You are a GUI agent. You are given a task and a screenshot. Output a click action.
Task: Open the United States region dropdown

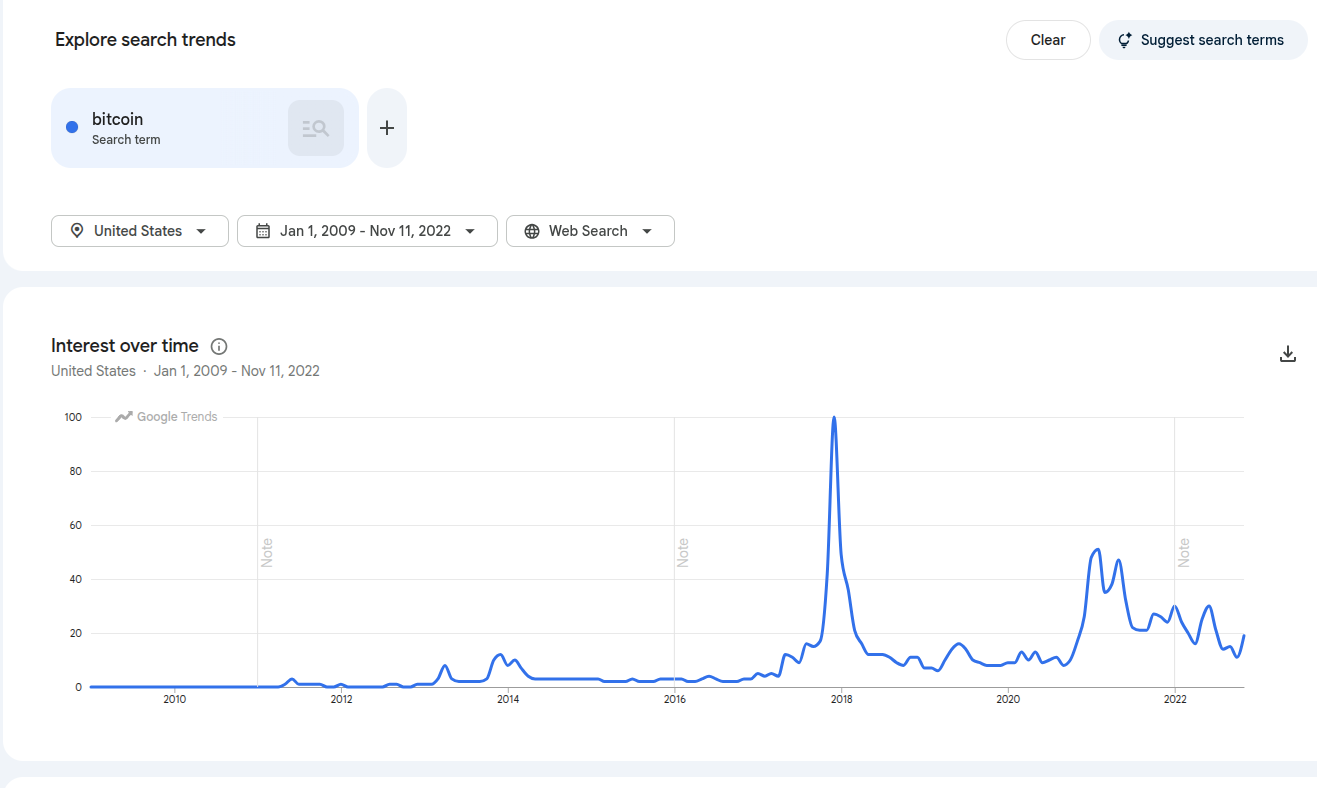click(140, 231)
